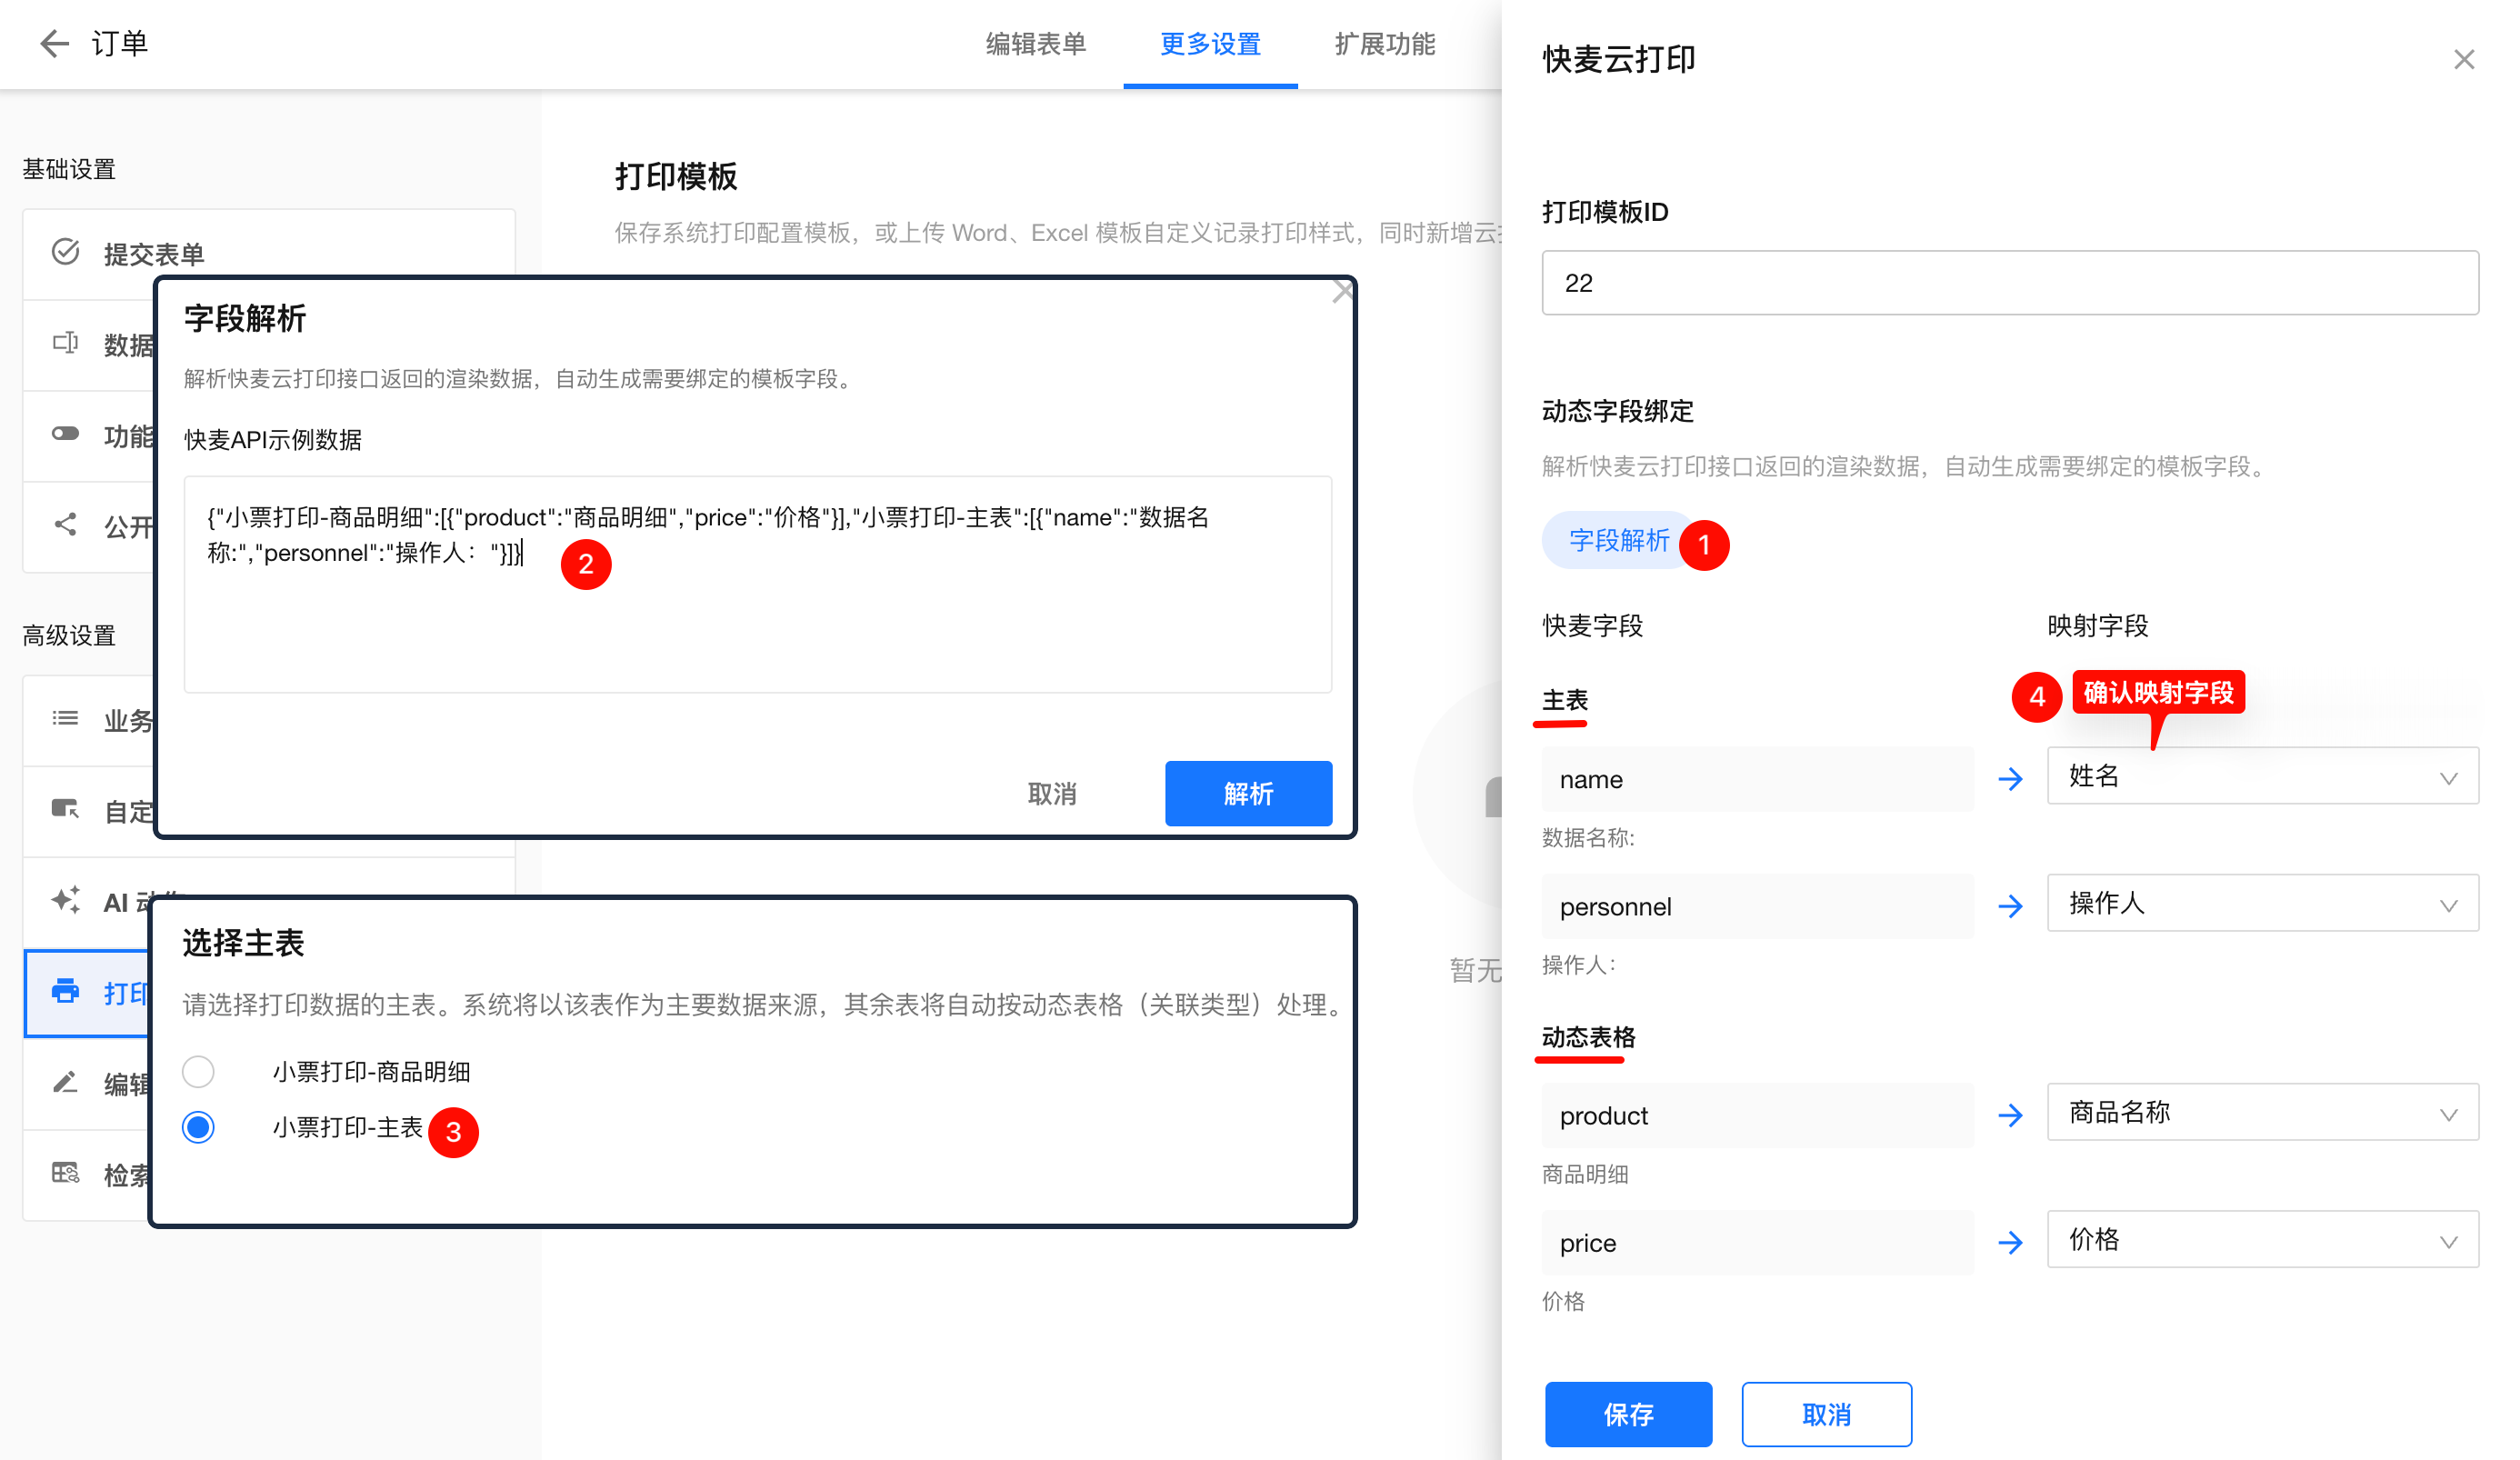Image resolution: width=2520 pixels, height=1460 pixels.
Task: Select 小票打印-主表 radio option
Action: pos(198,1128)
